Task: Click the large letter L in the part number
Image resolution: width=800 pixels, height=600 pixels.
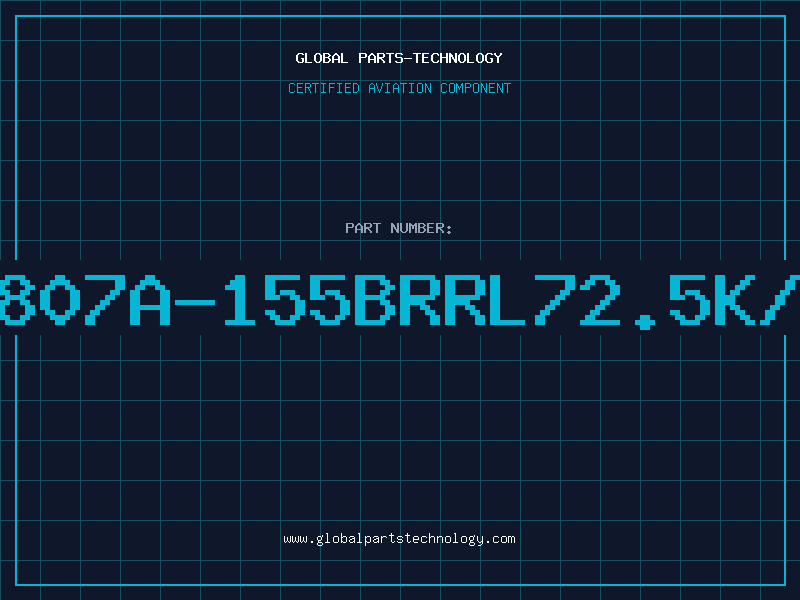Action: [x=506, y=299]
